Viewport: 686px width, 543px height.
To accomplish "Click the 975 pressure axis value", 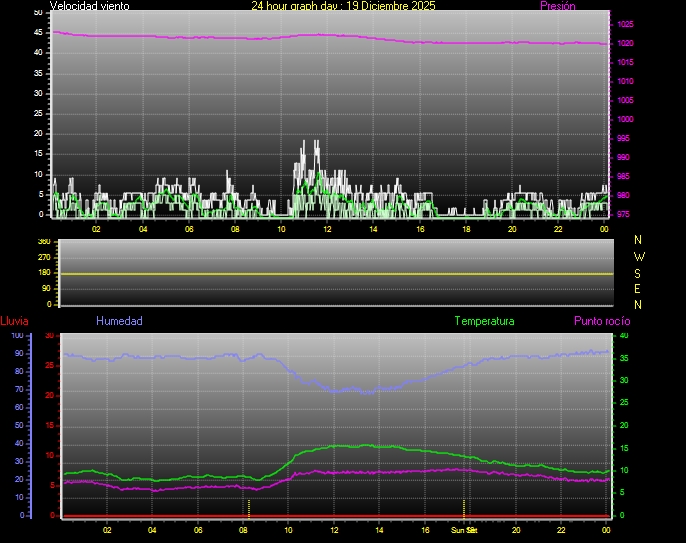I will click(624, 214).
